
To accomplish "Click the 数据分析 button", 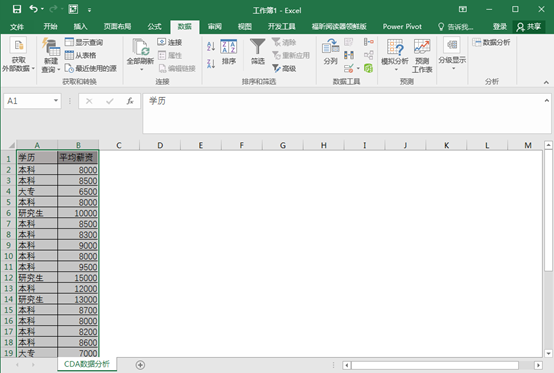I will [491, 42].
